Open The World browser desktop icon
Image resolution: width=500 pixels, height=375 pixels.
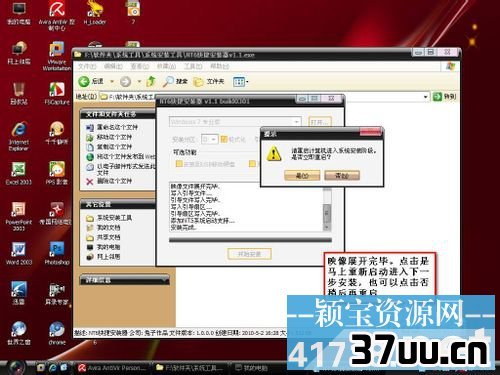tap(19, 333)
